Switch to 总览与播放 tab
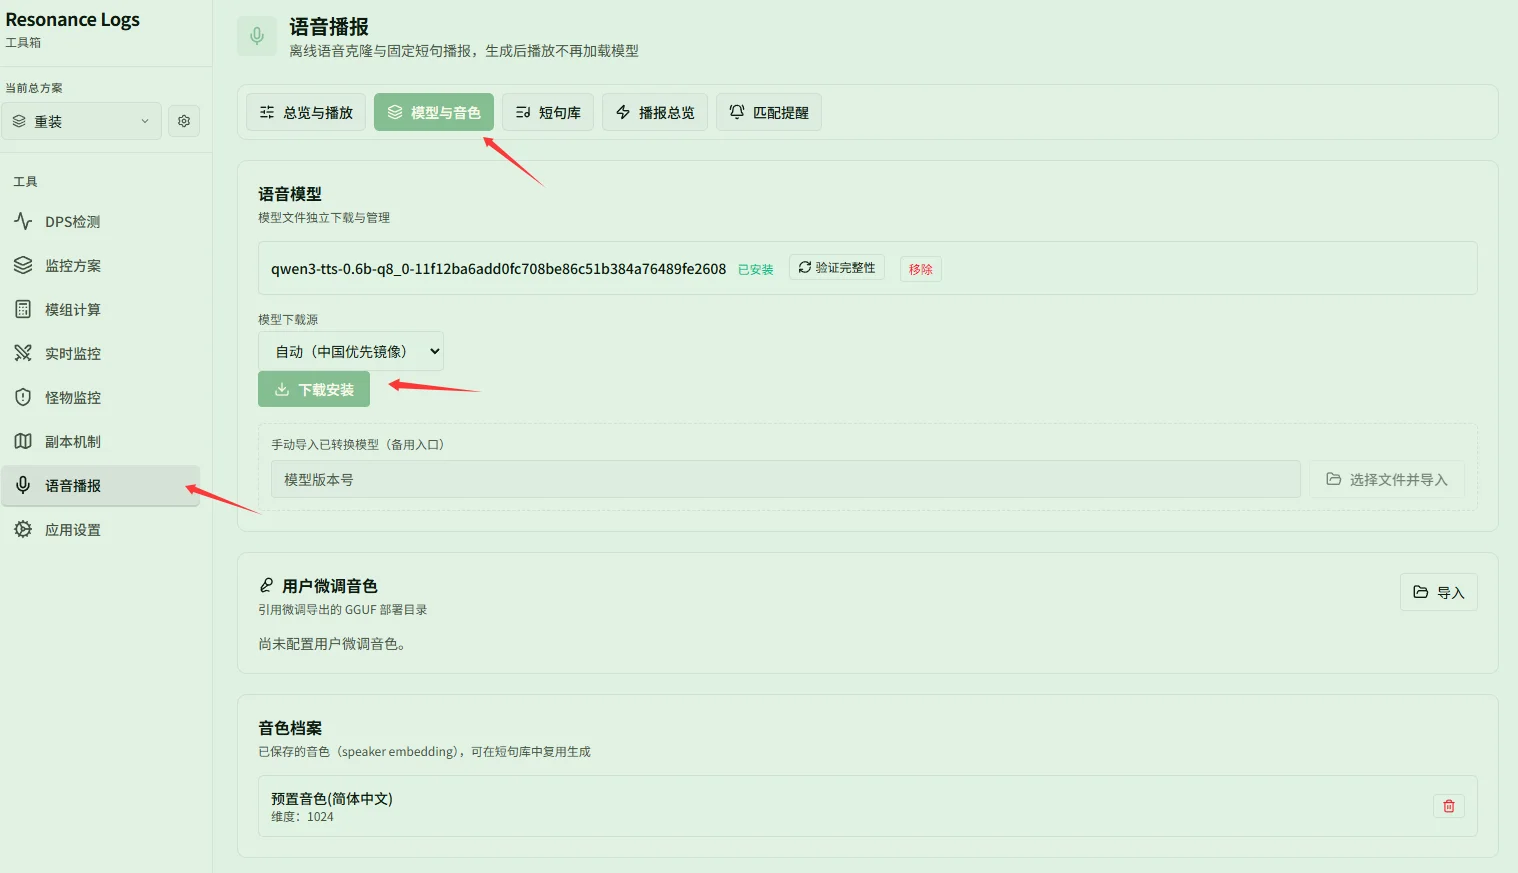Viewport: 1518px width, 873px height. pyautogui.click(x=306, y=112)
